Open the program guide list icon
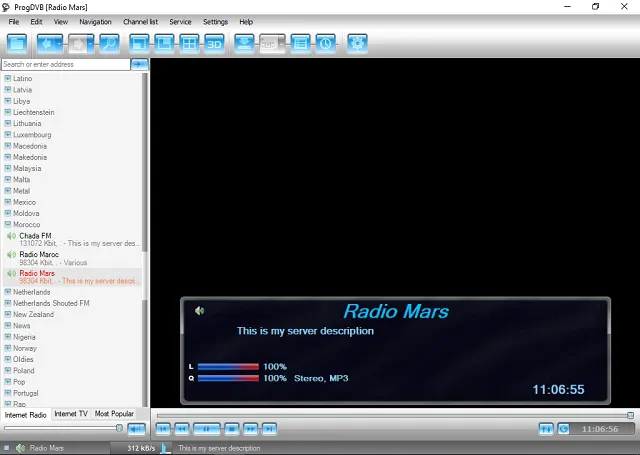The width and height of the screenshot is (640, 455). tap(300, 43)
